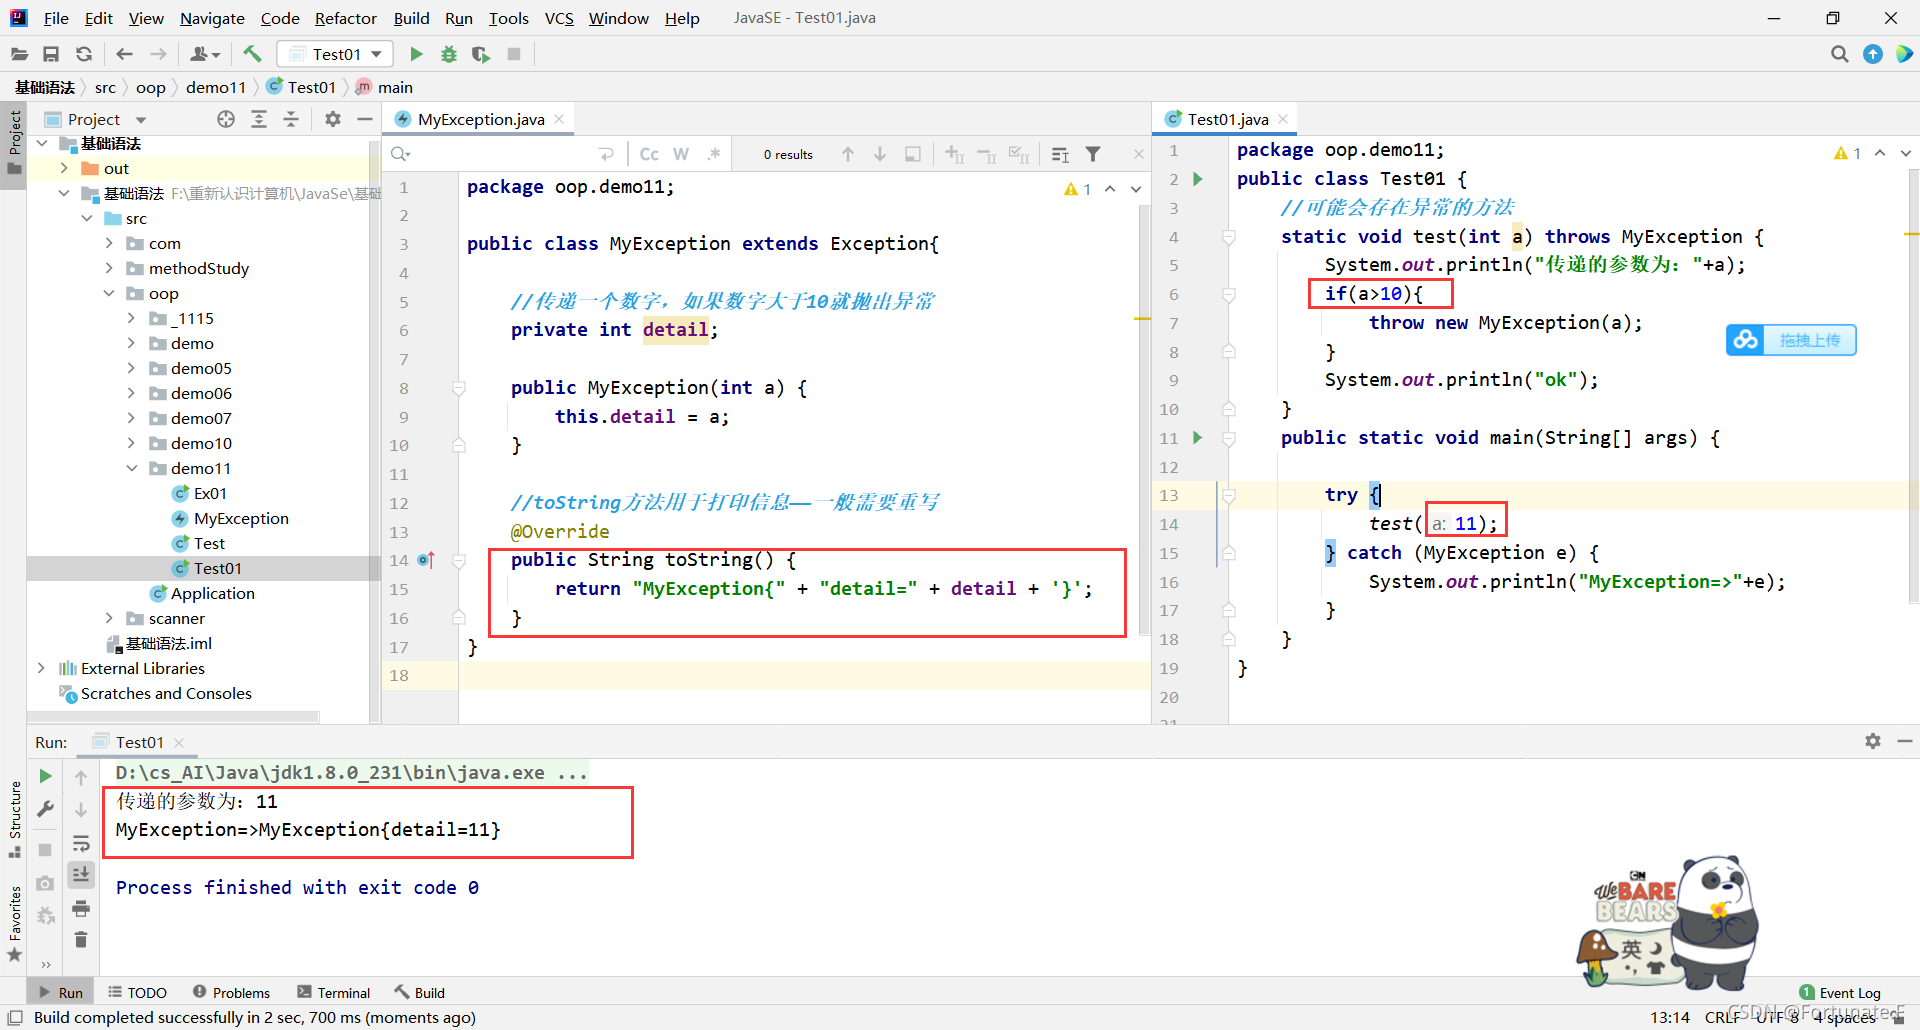Viewport: 1920px width, 1030px height.
Task: Expand External Libraries node
Action: (x=41, y=668)
